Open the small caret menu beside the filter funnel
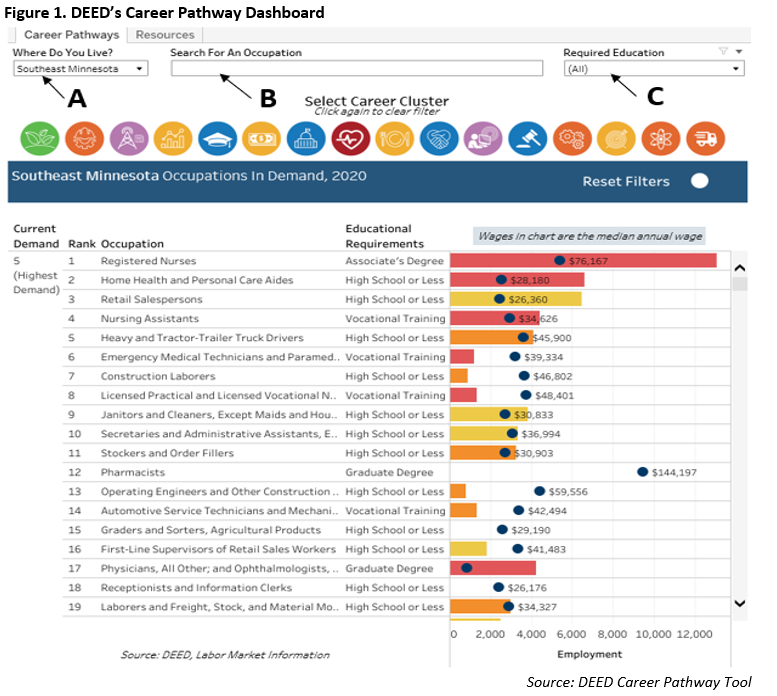Image resolution: width=777 pixels, height=696 pixels. pyautogui.click(x=739, y=52)
